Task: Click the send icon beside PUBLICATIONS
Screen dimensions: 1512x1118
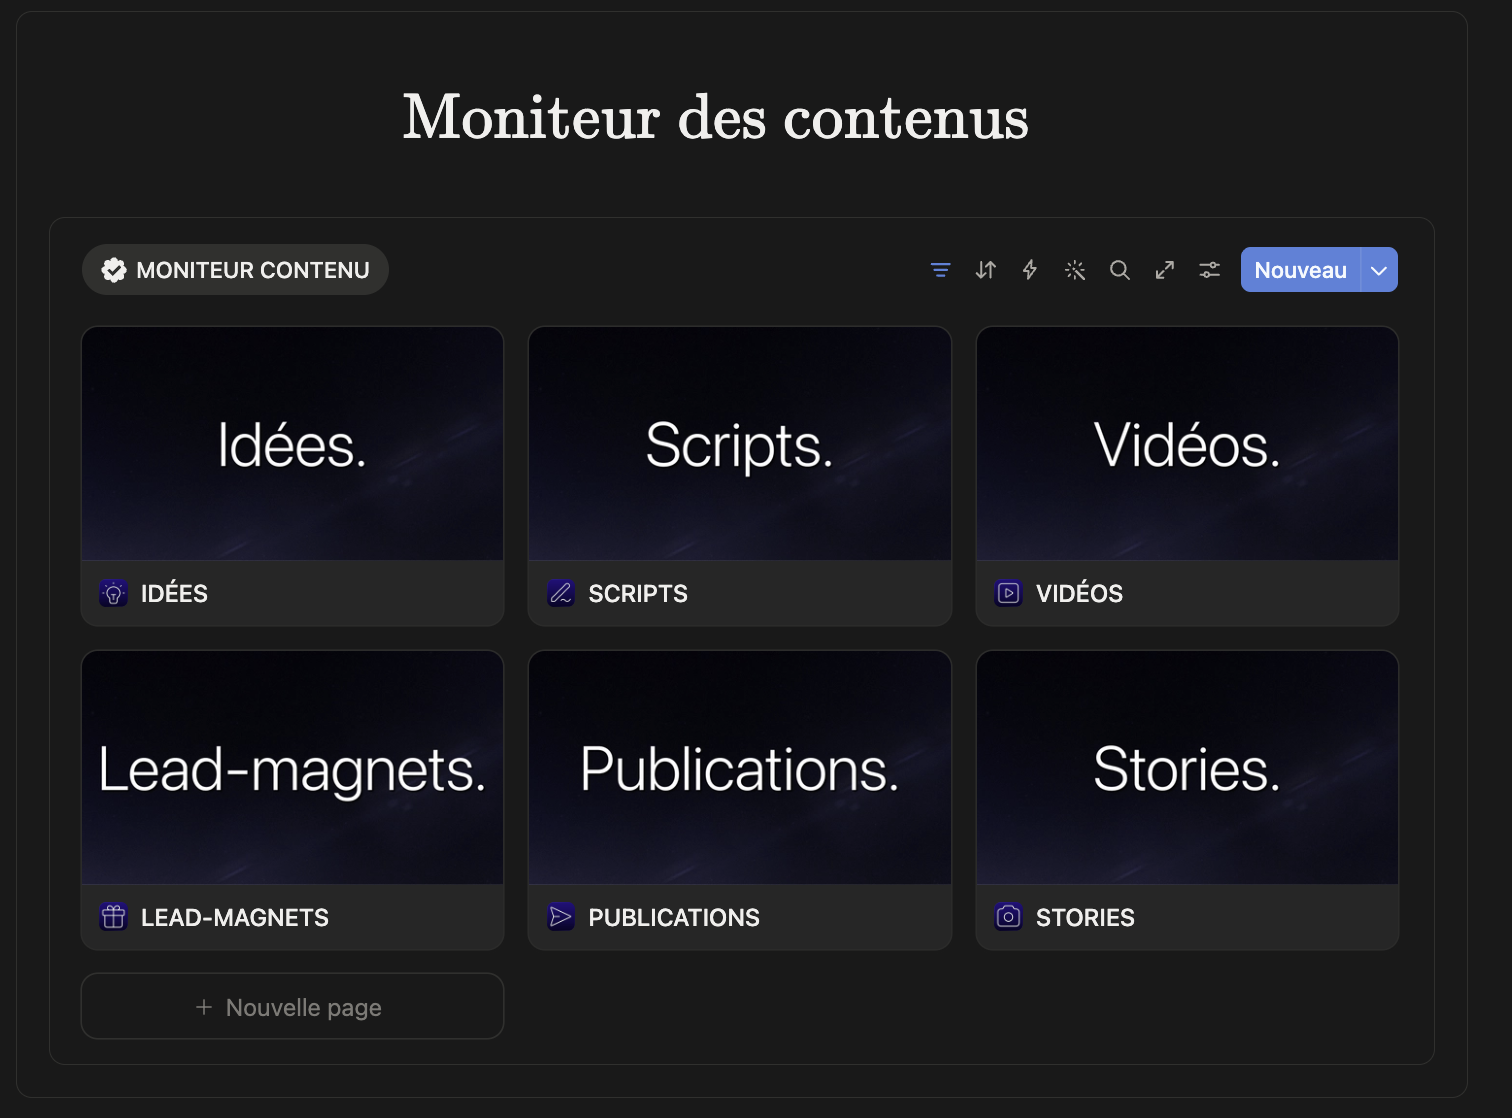Action: tap(561, 917)
